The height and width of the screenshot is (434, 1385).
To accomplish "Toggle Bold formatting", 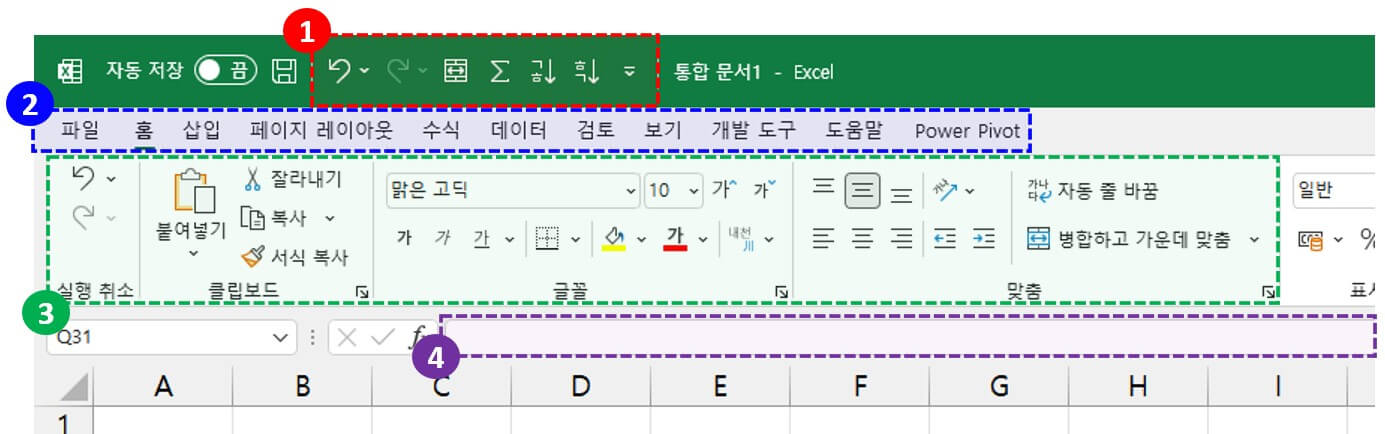I will pyautogui.click(x=404, y=239).
